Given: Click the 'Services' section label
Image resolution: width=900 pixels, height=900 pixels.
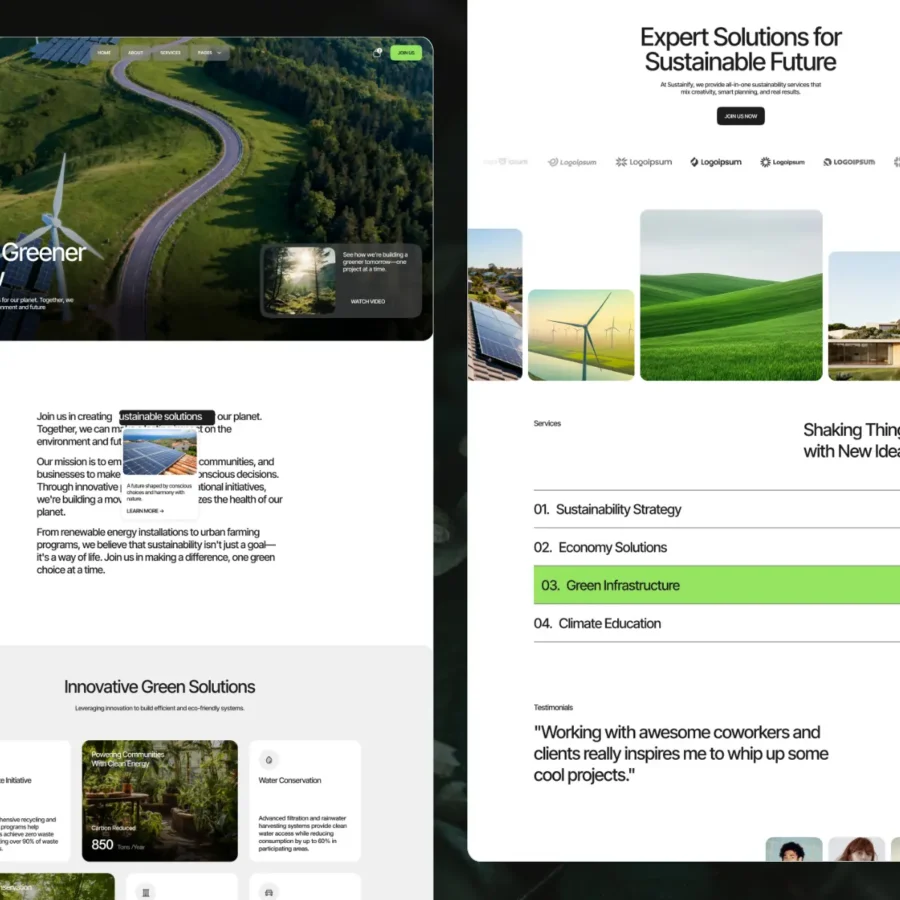Looking at the screenshot, I should point(547,423).
